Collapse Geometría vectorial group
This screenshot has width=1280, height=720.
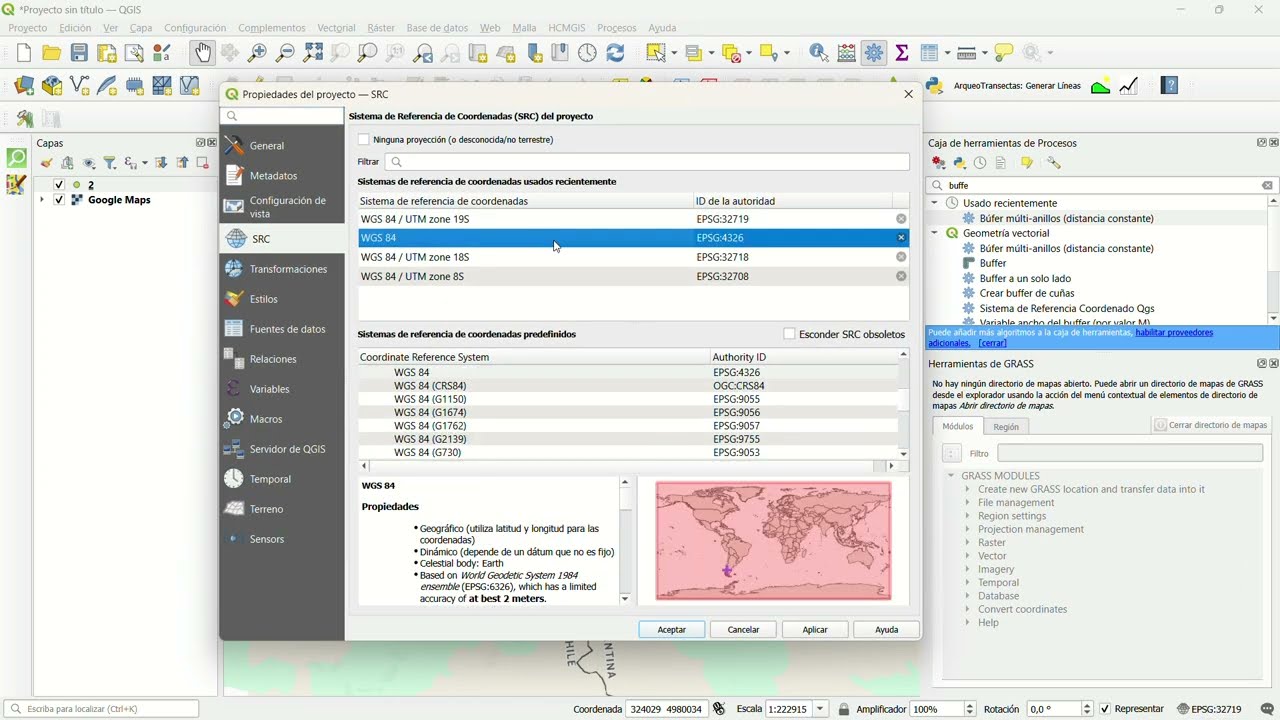click(x=935, y=233)
